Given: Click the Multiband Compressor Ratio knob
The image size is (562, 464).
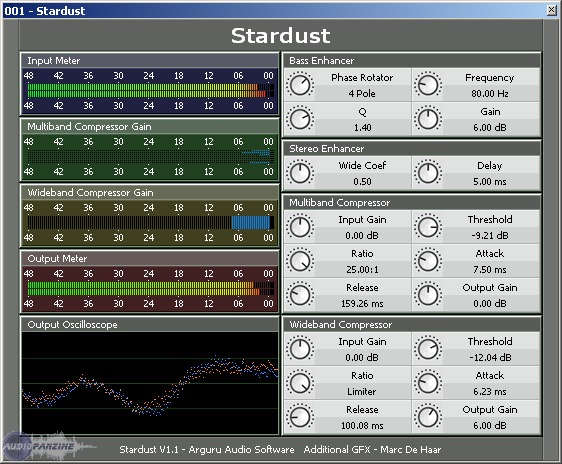Looking at the screenshot, I should [x=300, y=261].
